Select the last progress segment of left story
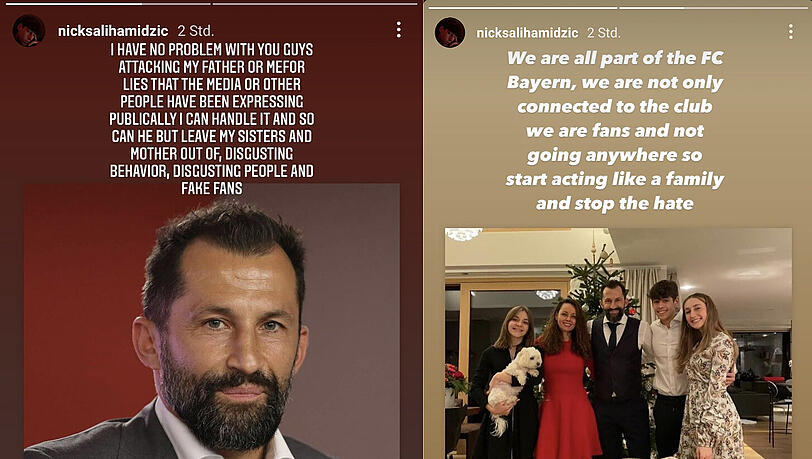Screen dimensions: 812x459 [x=315, y=4]
